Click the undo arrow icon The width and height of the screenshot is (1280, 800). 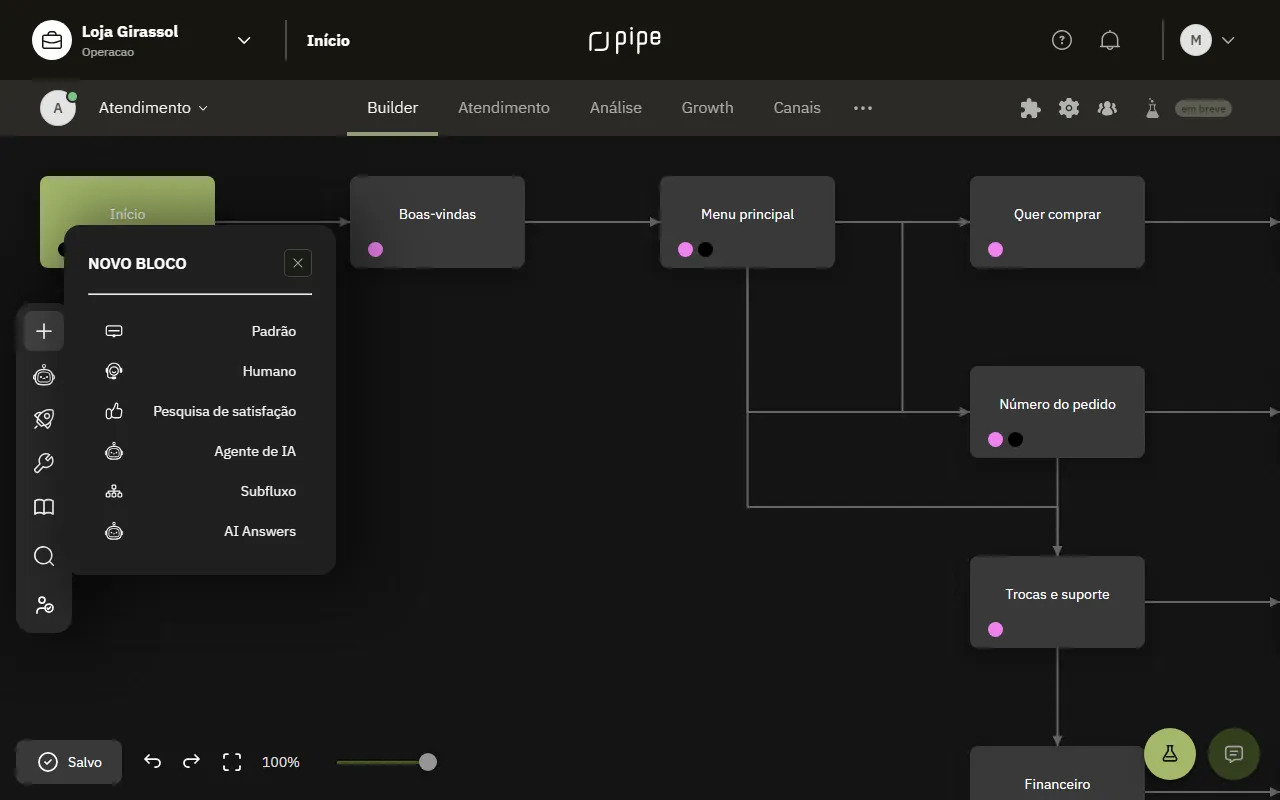pyautogui.click(x=152, y=762)
